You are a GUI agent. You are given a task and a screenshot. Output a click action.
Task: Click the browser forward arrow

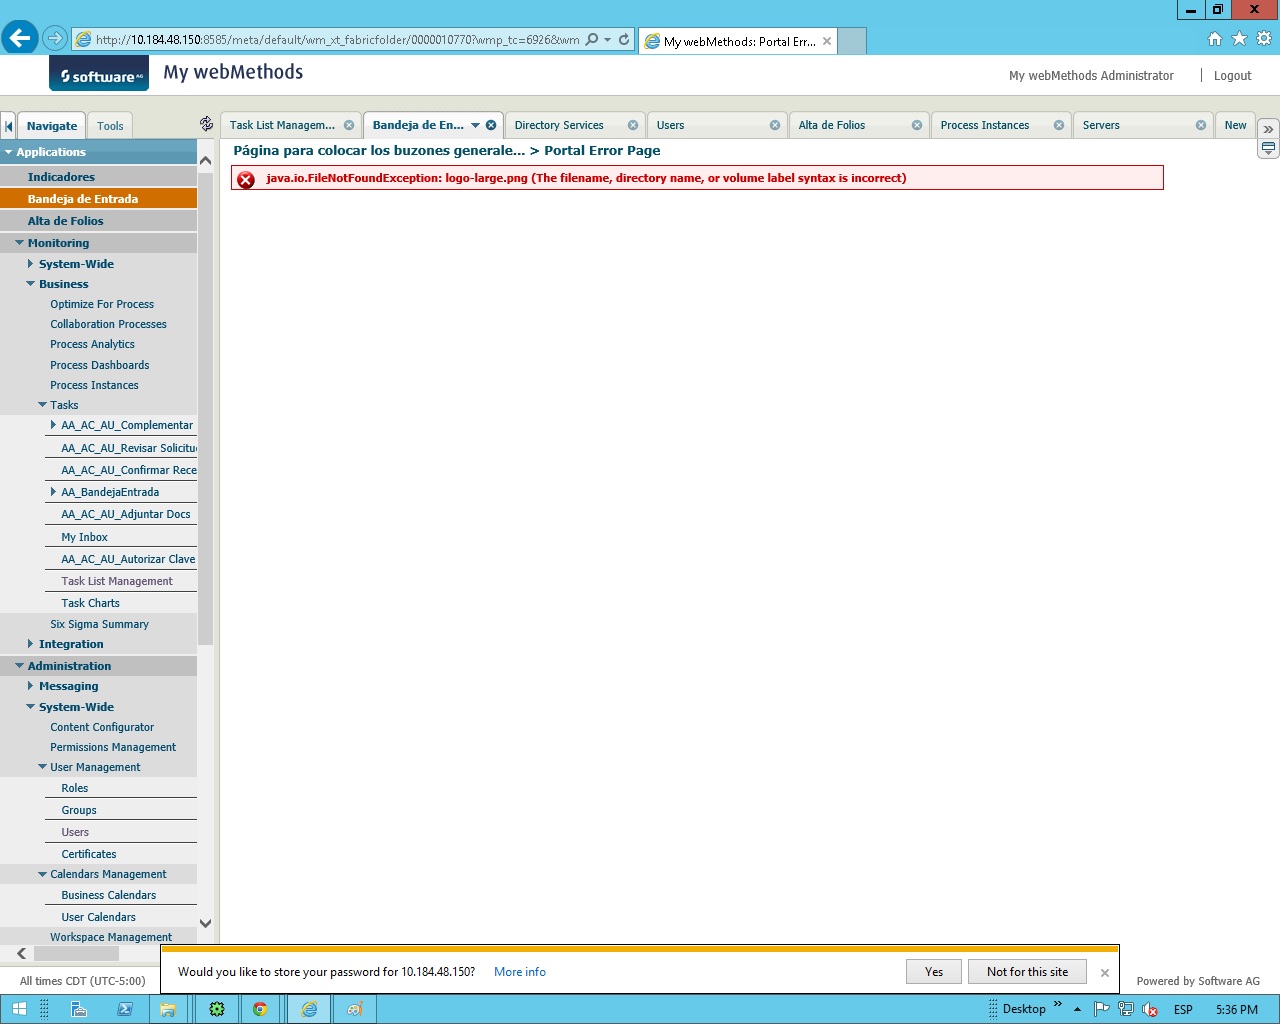[55, 39]
